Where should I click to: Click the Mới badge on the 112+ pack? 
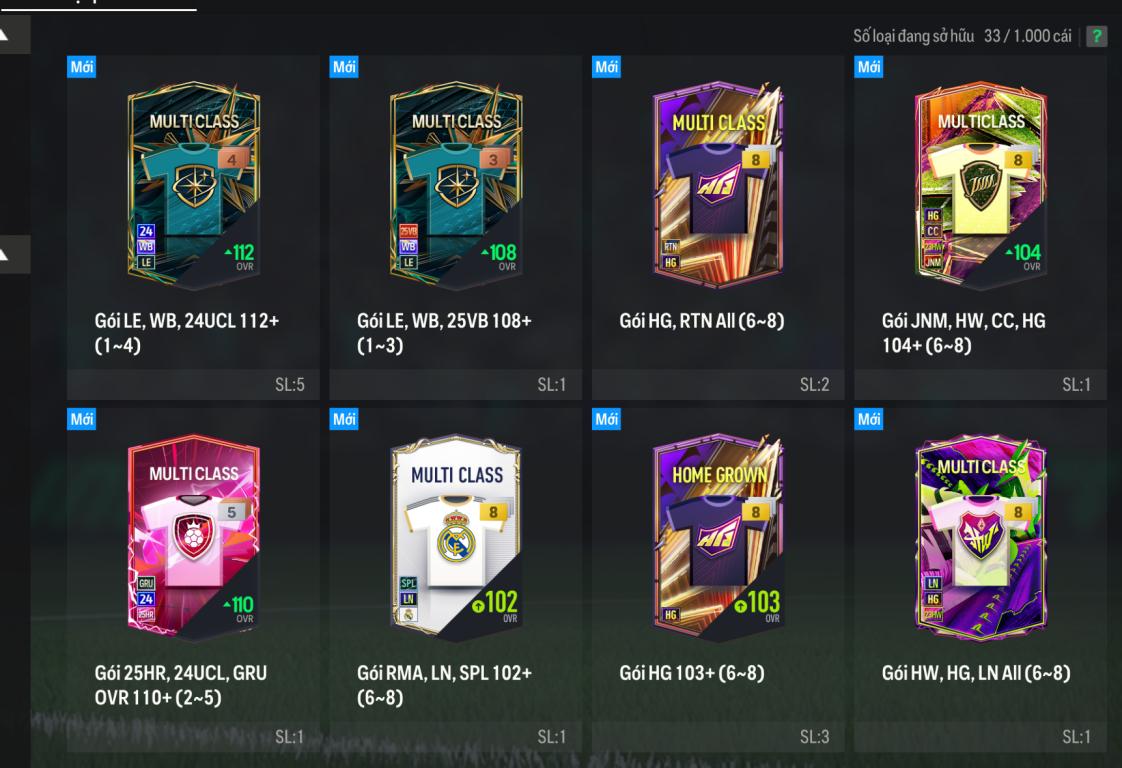82,67
